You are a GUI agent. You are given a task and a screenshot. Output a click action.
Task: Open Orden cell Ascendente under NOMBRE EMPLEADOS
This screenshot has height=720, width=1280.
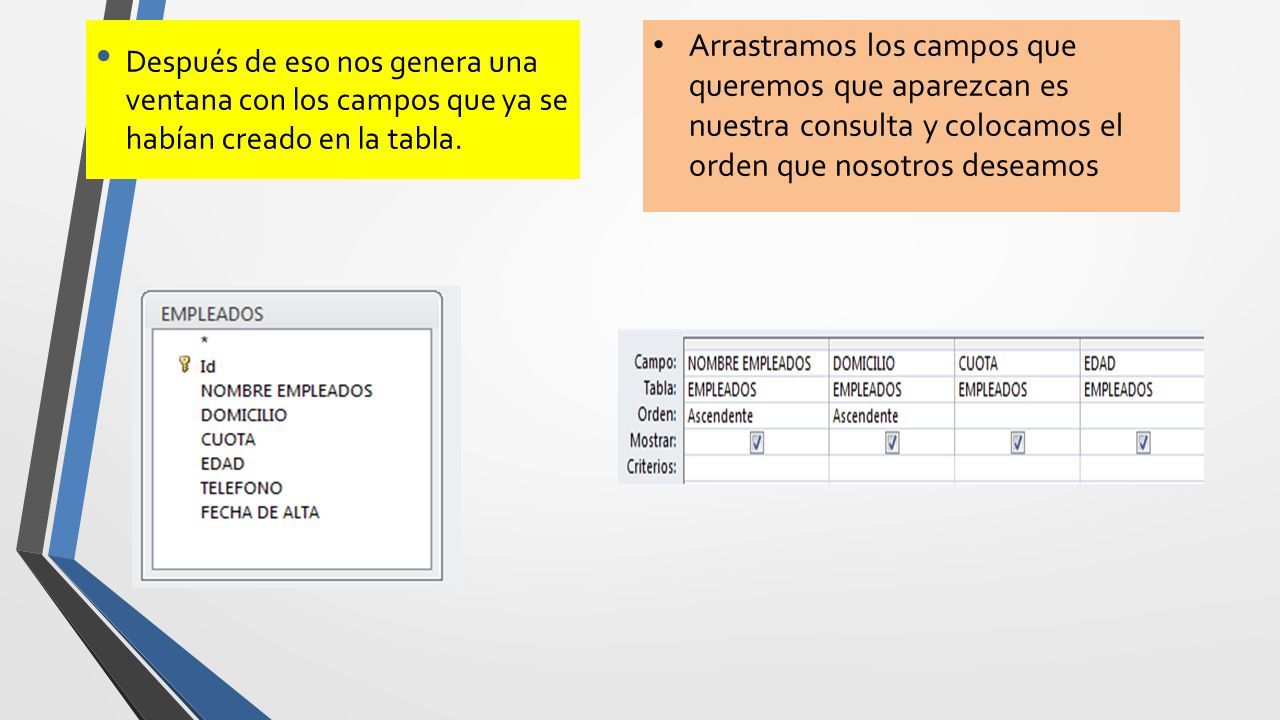pos(757,415)
